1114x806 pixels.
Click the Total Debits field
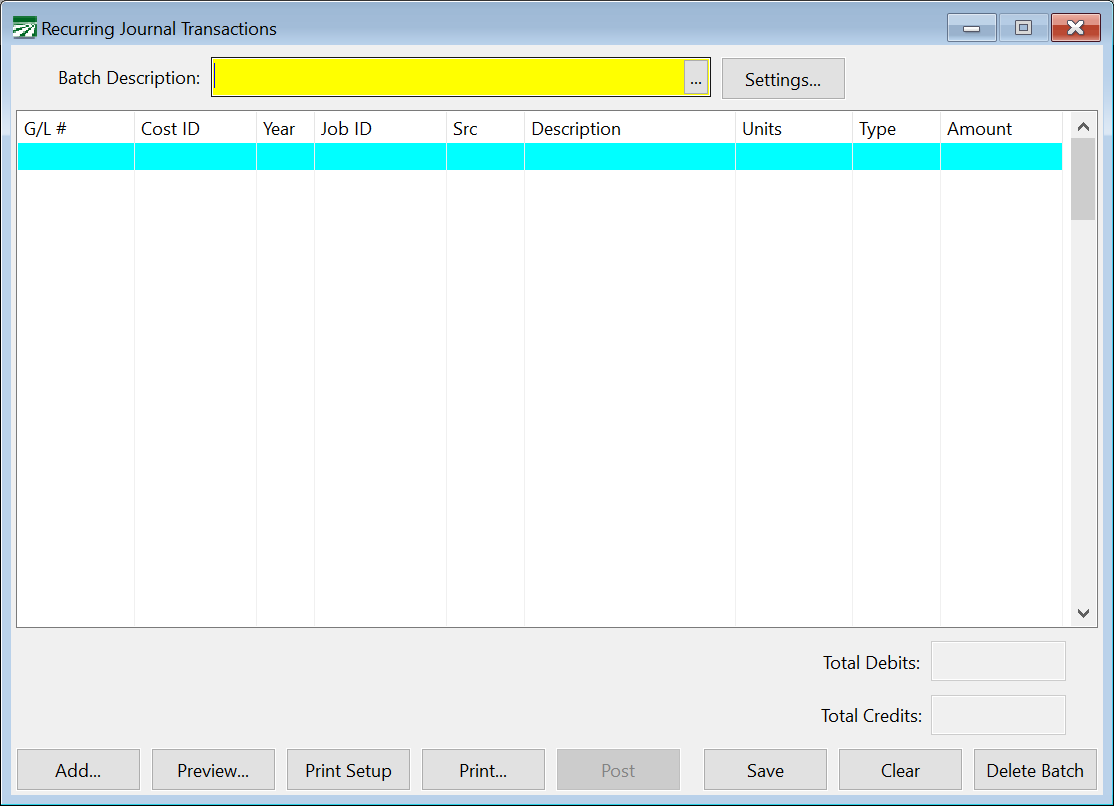pyautogui.click(x=998, y=662)
